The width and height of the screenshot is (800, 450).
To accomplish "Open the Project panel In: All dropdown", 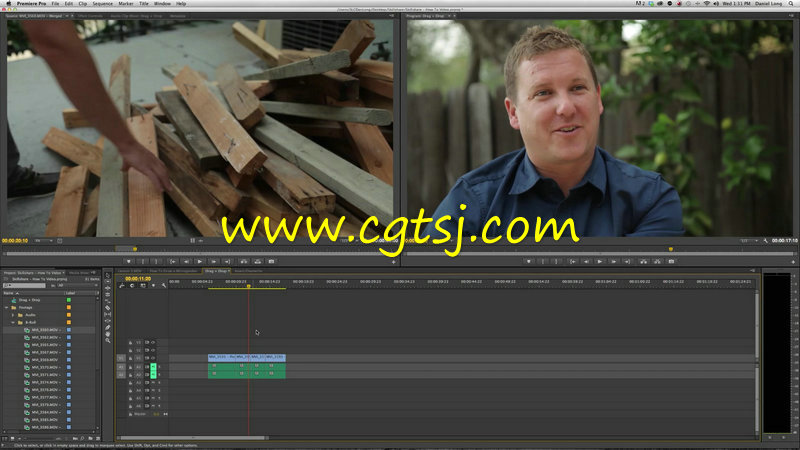I will click(x=78, y=285).
